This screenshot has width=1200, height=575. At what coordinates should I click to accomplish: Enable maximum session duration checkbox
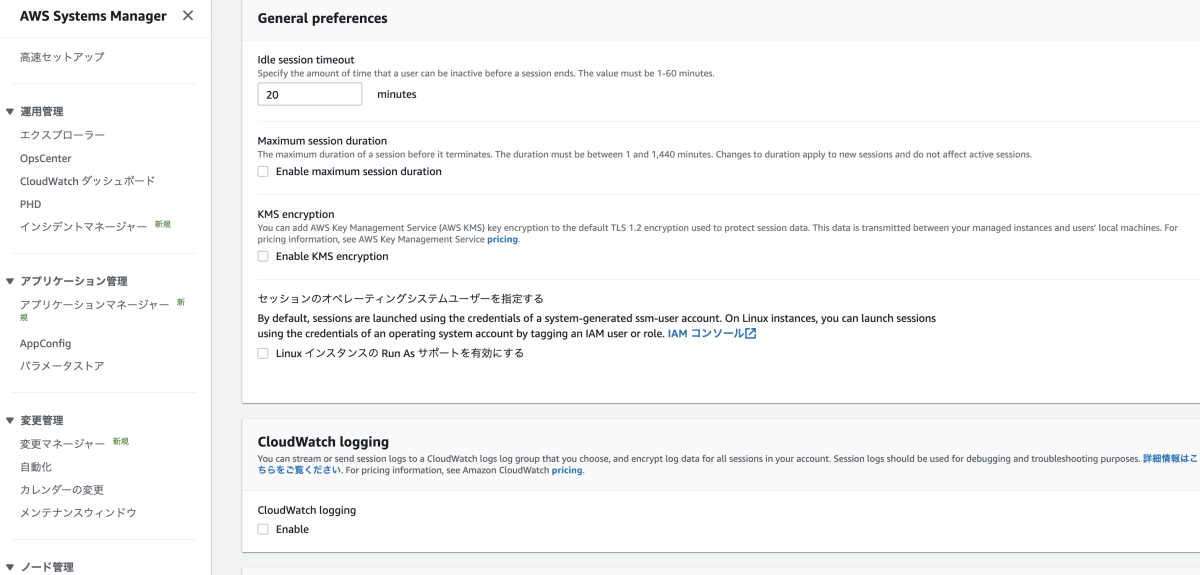point(263,172)
